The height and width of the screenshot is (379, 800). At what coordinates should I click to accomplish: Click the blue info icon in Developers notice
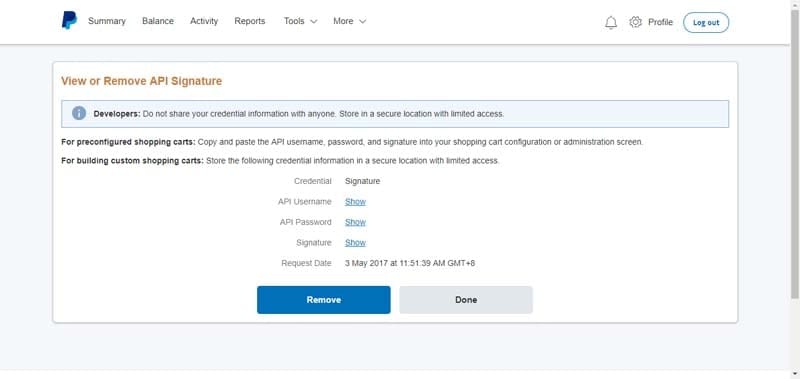pos(79,113)
